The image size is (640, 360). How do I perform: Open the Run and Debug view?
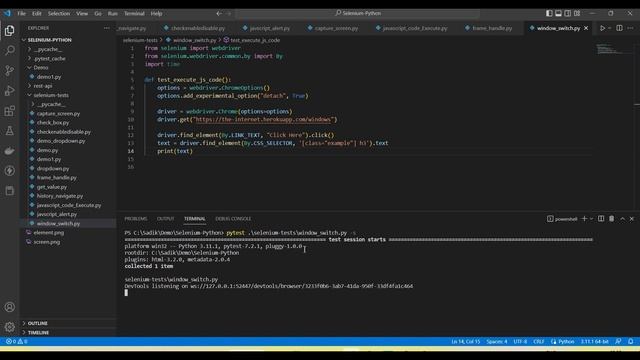point(9,91)
